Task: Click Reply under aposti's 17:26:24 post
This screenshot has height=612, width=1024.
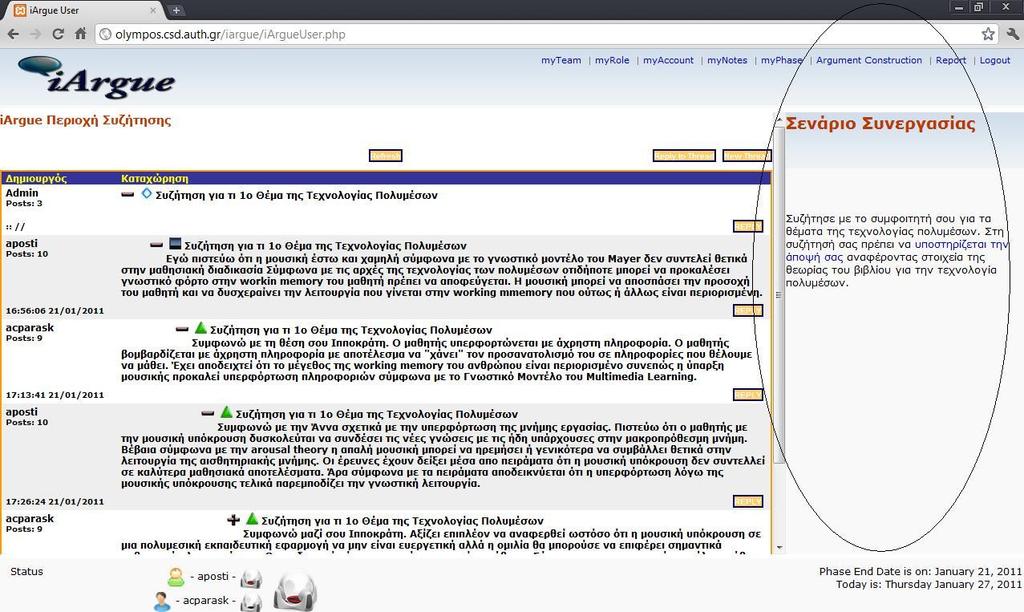Action: pyautogui.click(x=747, y=502)
